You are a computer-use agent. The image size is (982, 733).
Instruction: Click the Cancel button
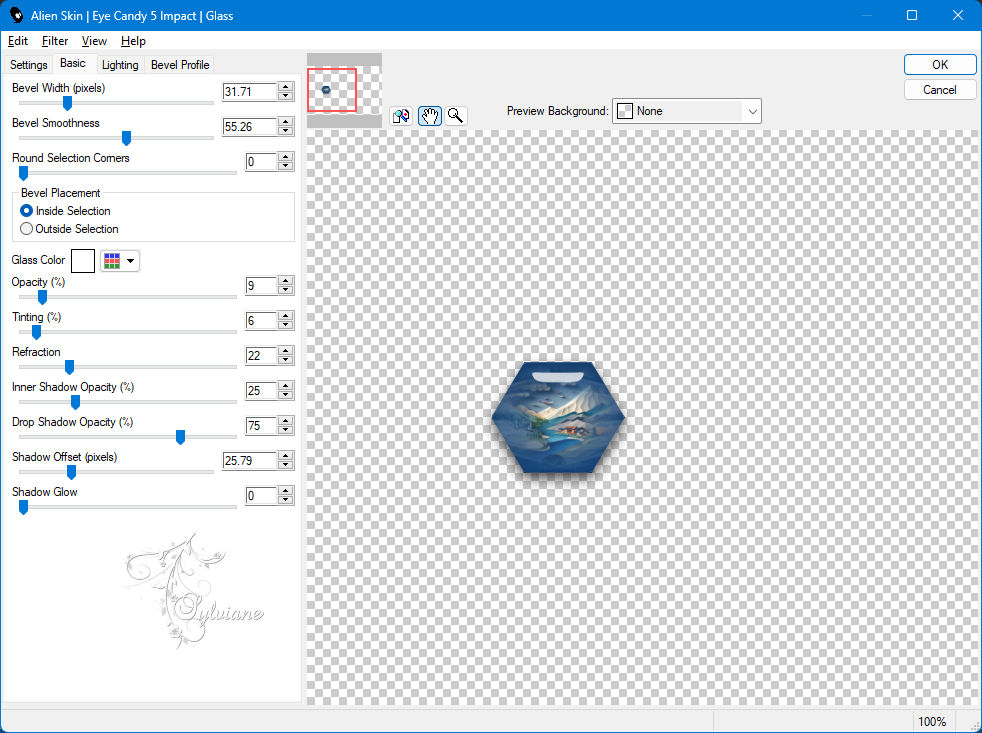coord(939,90)
